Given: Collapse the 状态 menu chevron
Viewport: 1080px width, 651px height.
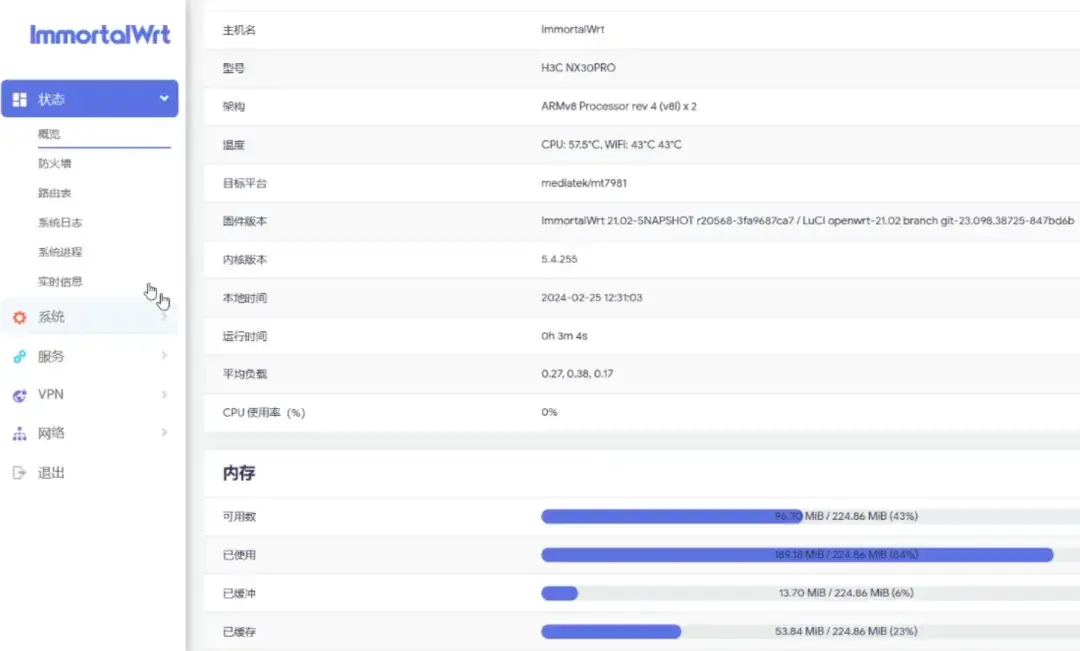Looking at the screenshot, I should tap(164, 98).
